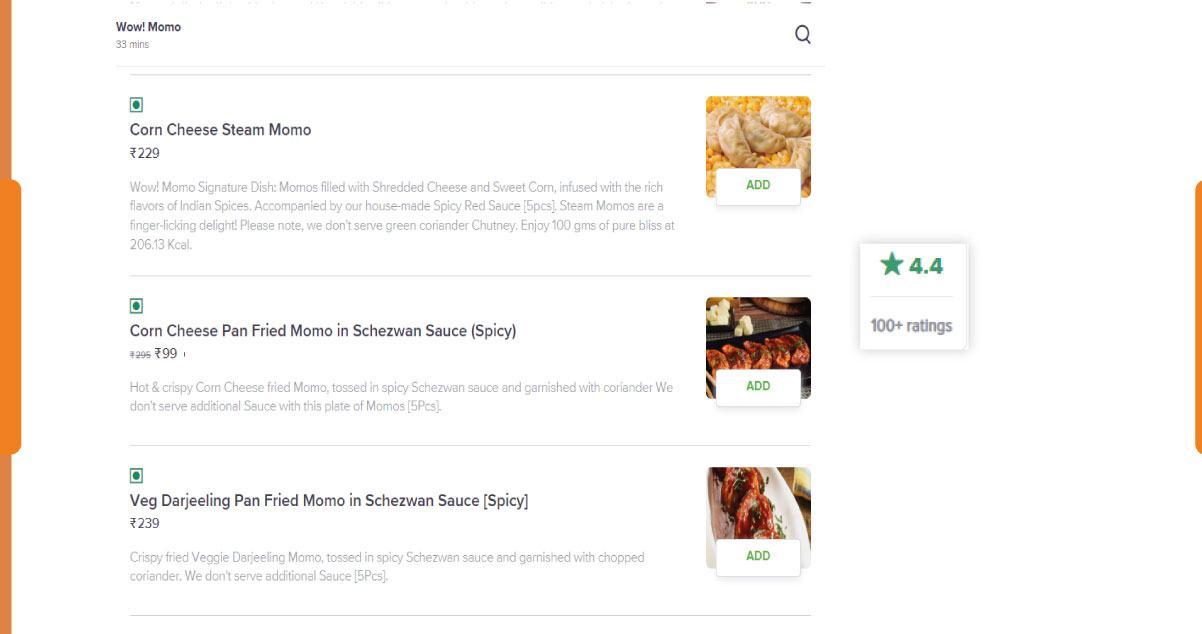Viewport: 1202px width, 634px height.
Task: Click the veg icon beside Corn Cheese Pan Fried Momo
Action: (135, 306)
